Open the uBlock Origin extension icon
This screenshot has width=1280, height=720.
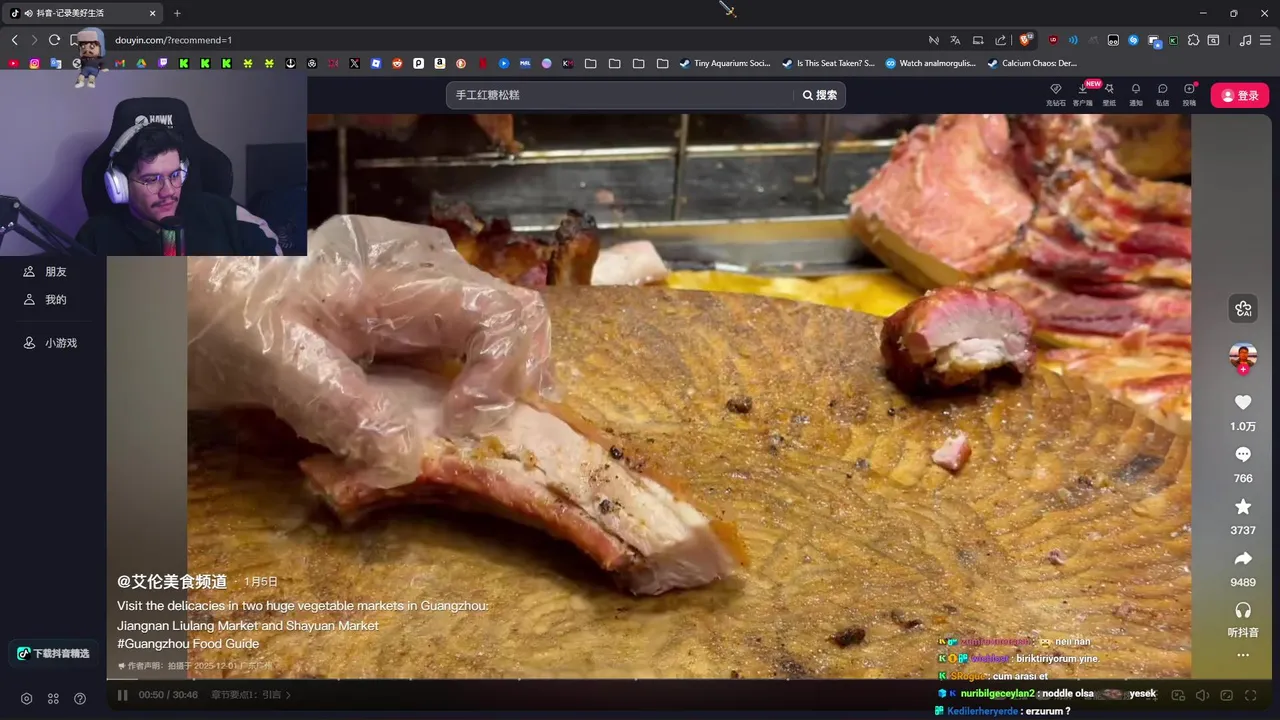click(x=1053, y=40)
